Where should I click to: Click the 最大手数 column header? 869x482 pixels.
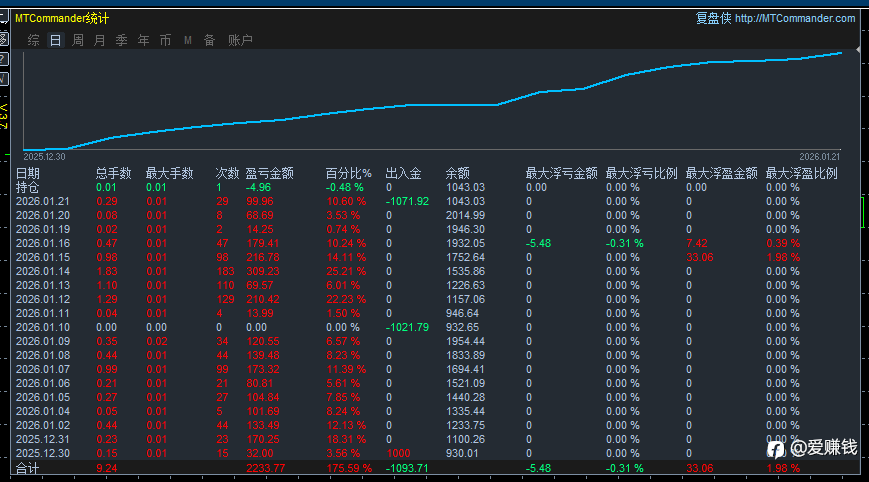170,173
